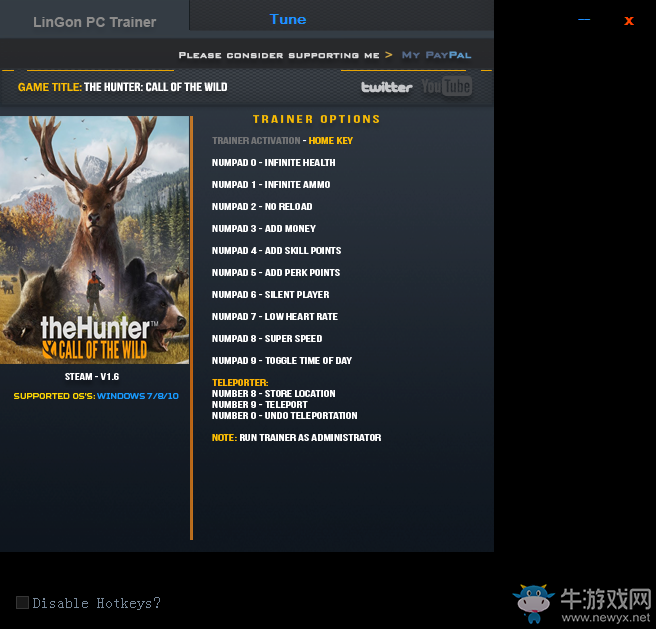
Task: Click 'Run Trainer As Administrator' note
Action: 310,438
